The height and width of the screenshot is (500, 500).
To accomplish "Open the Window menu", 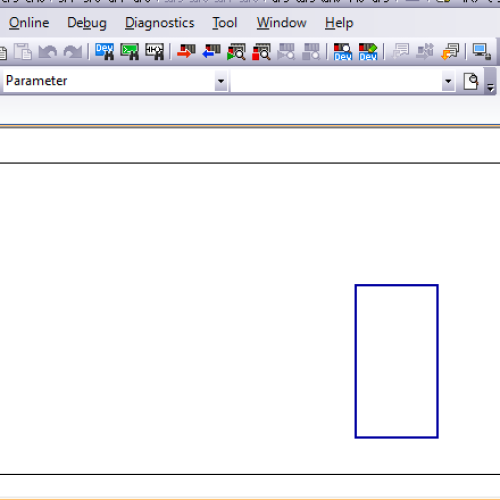I will 281,23.
